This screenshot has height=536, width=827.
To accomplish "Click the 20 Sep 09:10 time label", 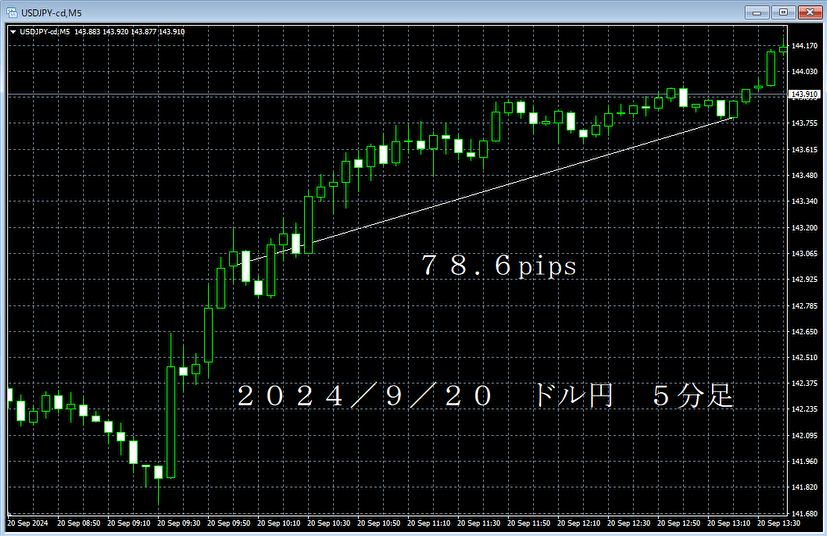I will point(129,523).
